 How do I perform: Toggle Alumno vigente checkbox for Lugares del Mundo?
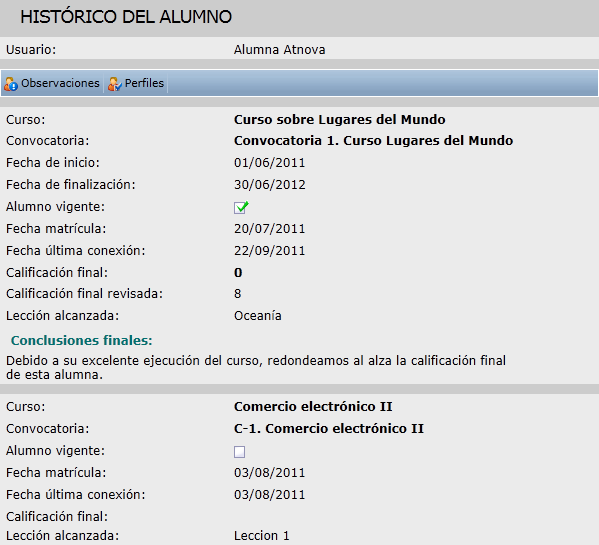click(x=241, y=207)
